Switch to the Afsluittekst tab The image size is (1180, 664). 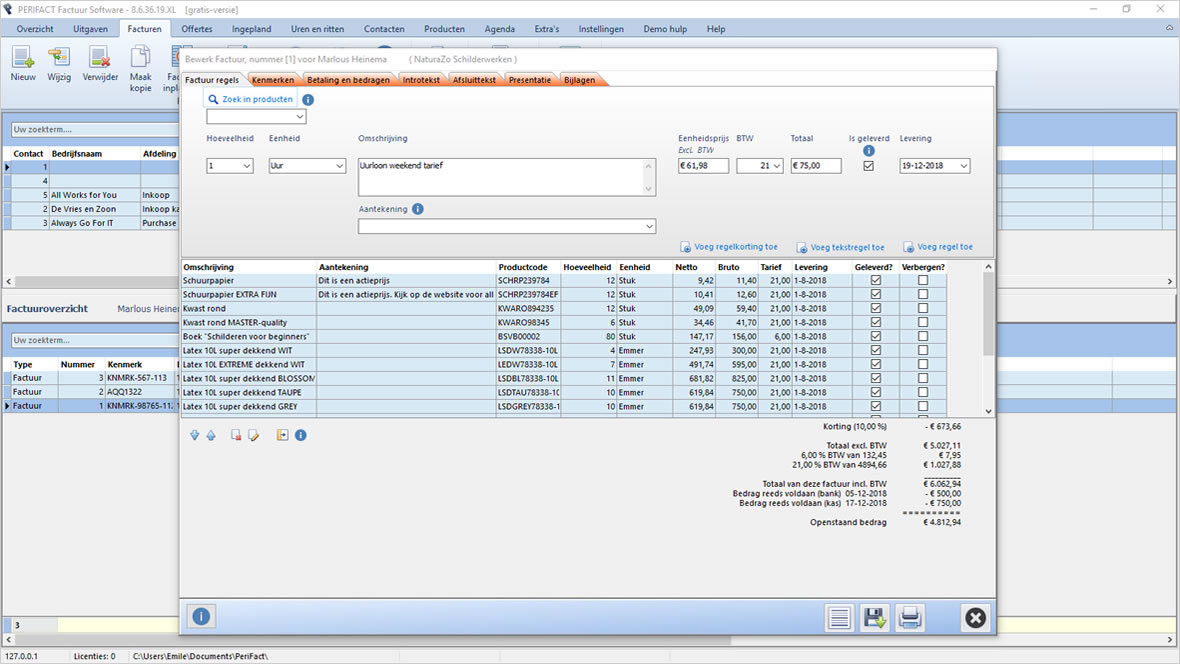[474, 80]
